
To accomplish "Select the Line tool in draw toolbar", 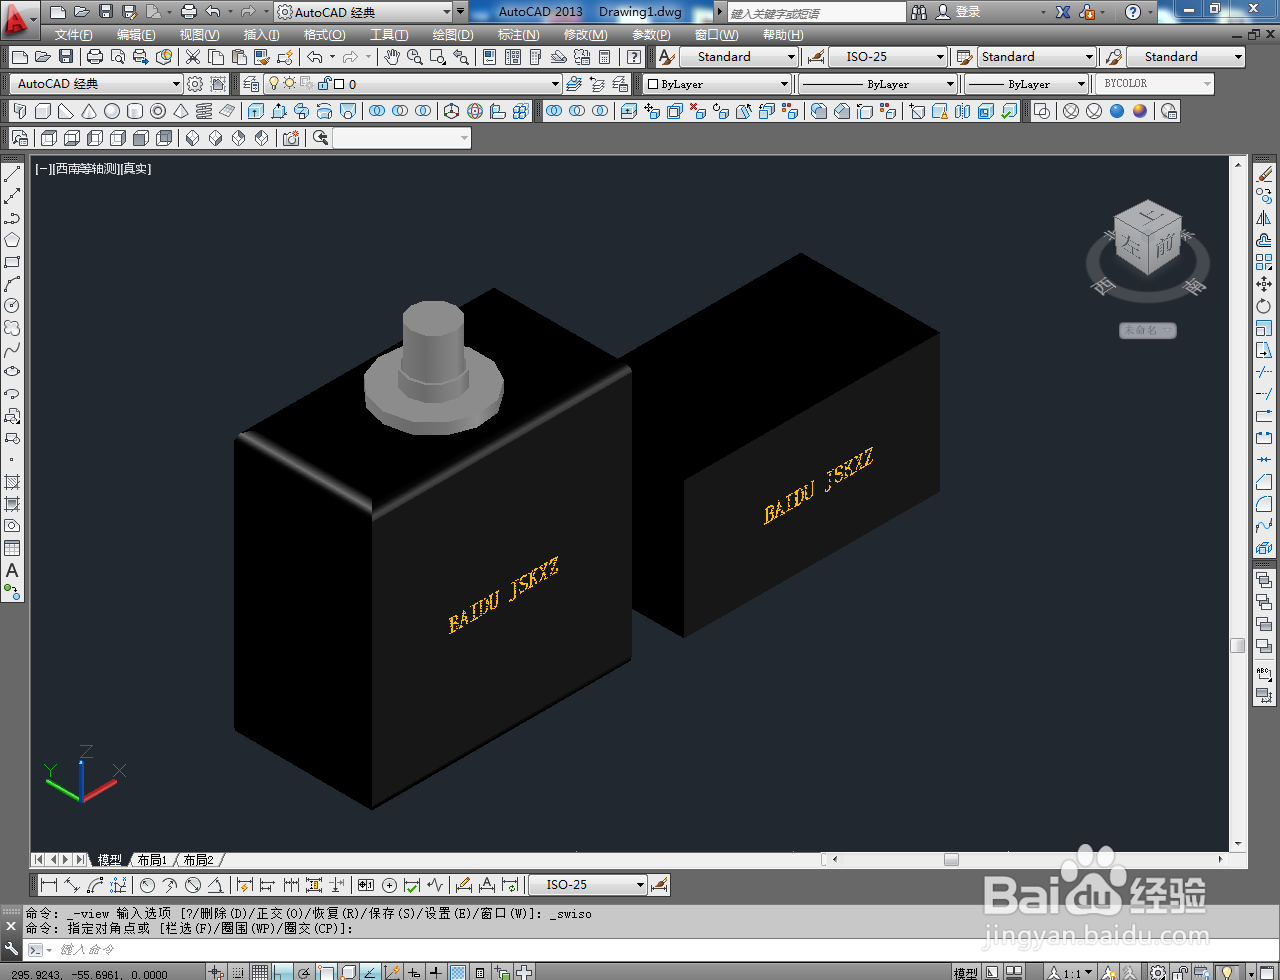I will point(12,174).
